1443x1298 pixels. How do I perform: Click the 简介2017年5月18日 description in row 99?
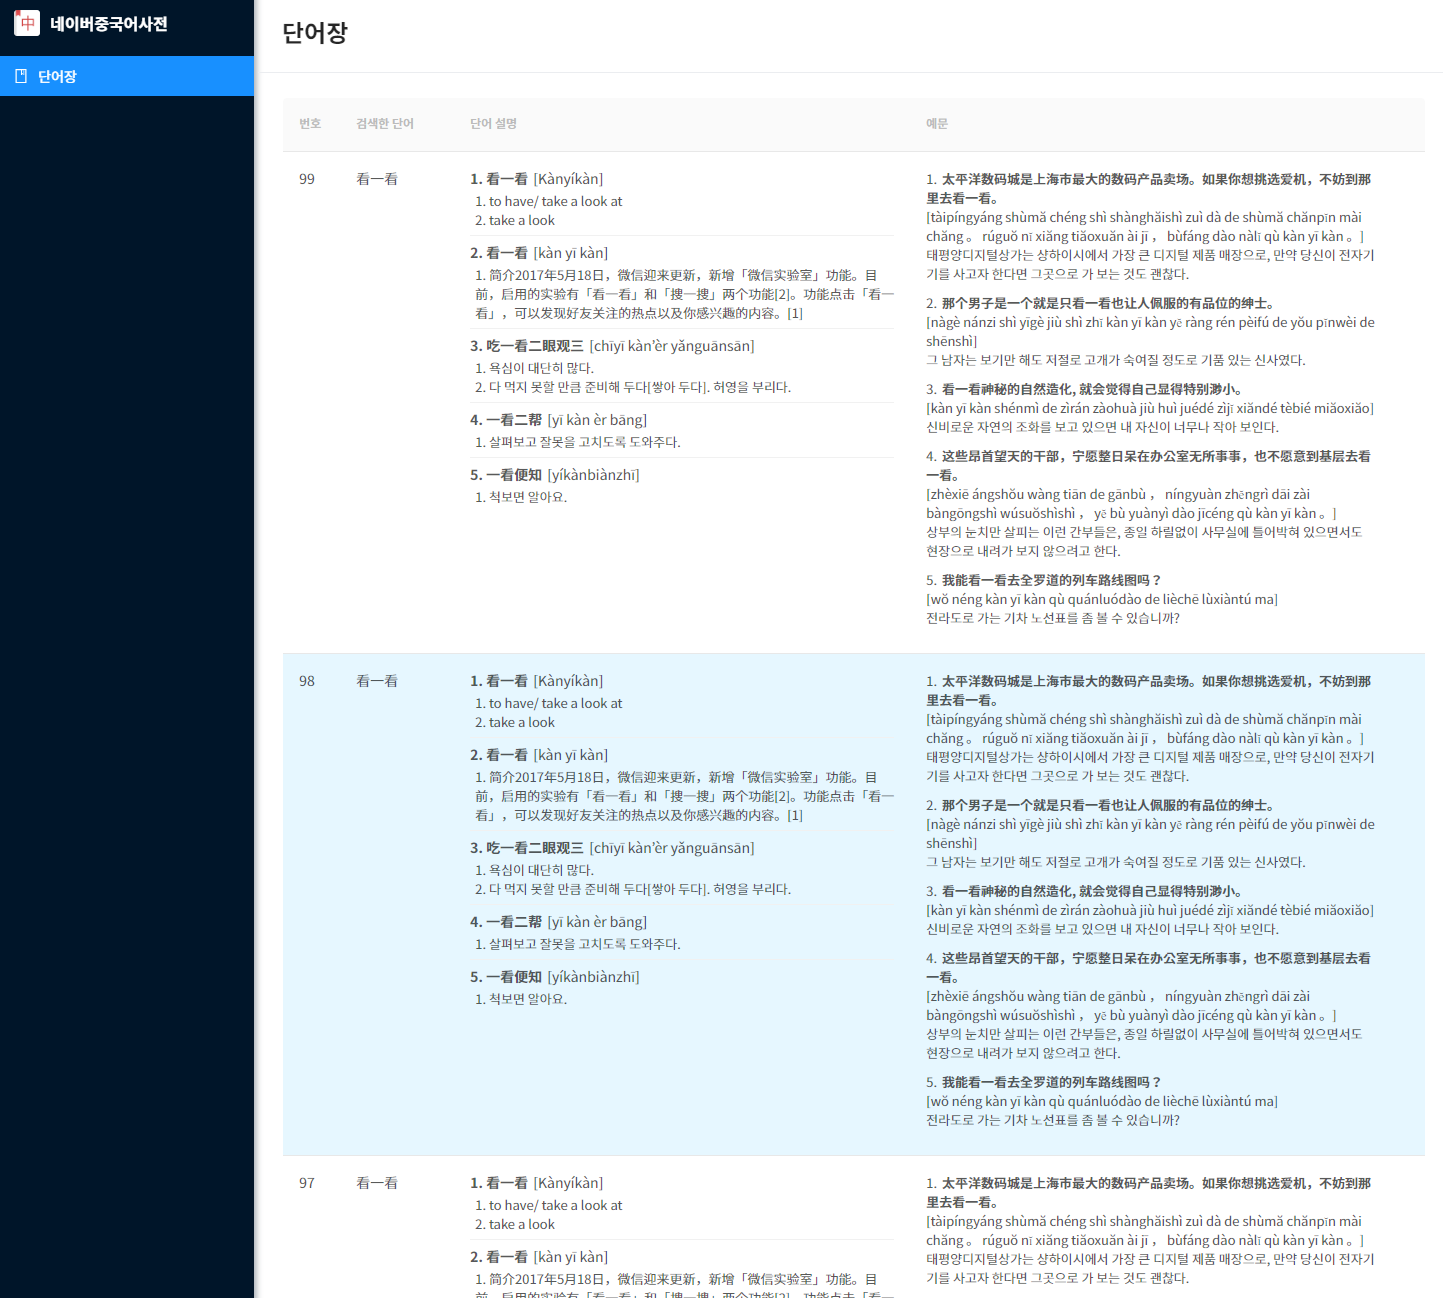pos(684,294)
